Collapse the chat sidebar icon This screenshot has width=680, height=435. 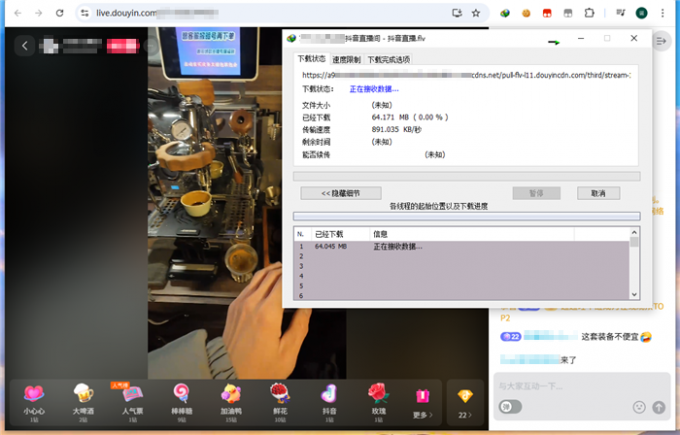(661, 41)
